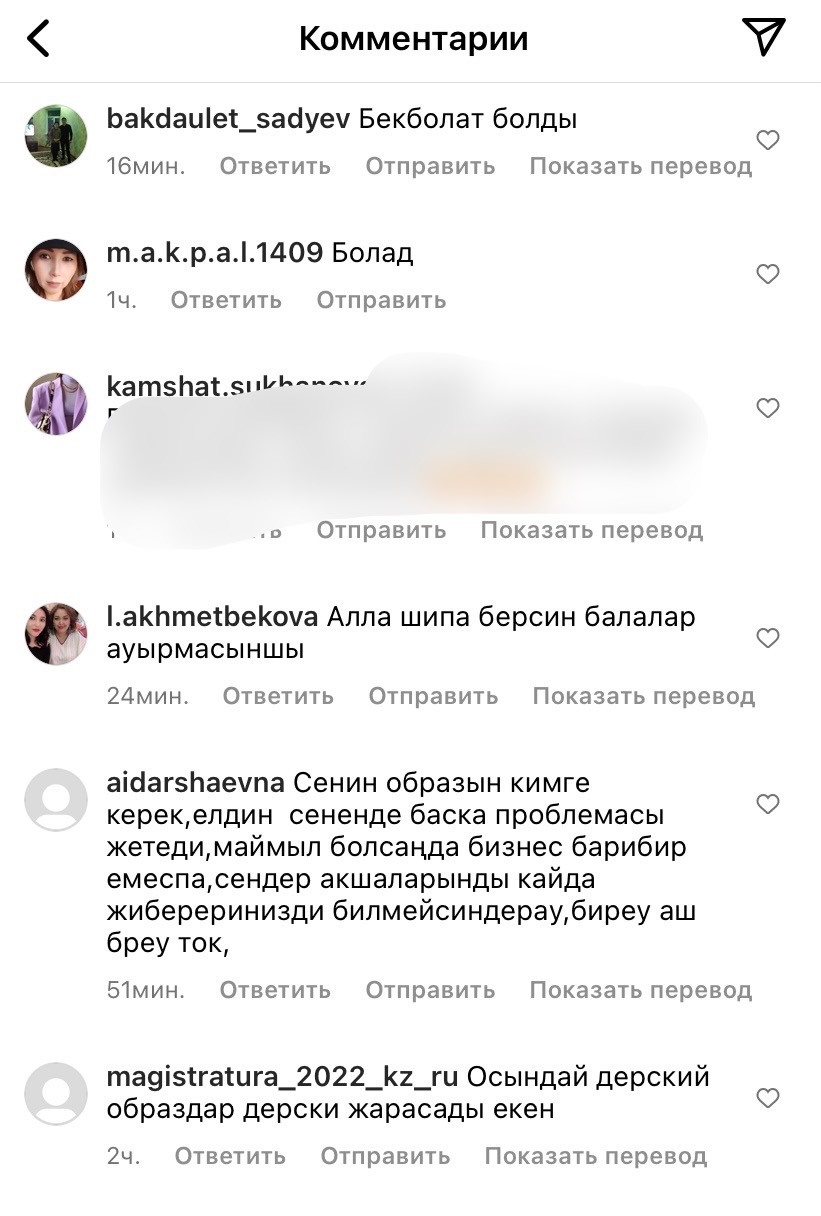The width and height of the screenshot is (821, 1216).
Task: Tap l.akhmetbekova avatar photo
Action: point(56,634)
